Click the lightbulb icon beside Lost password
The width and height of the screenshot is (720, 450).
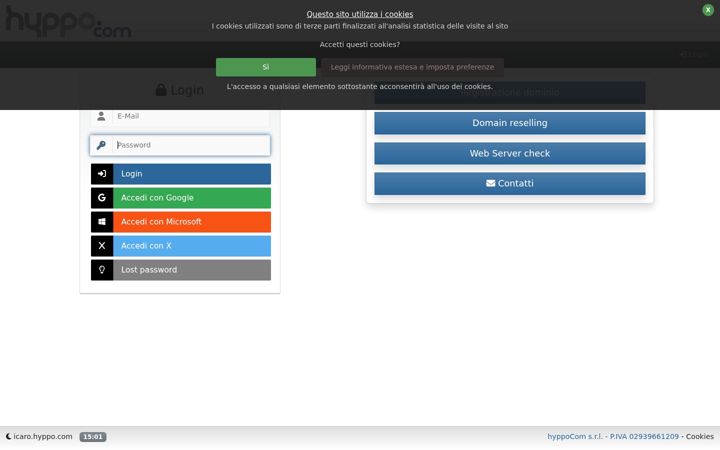click(x=102, y=270)
